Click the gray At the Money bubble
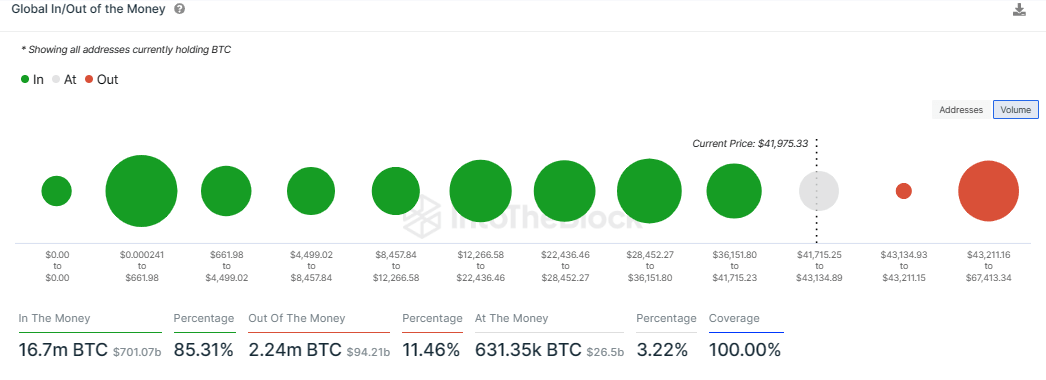 click(x=819, y=191)
